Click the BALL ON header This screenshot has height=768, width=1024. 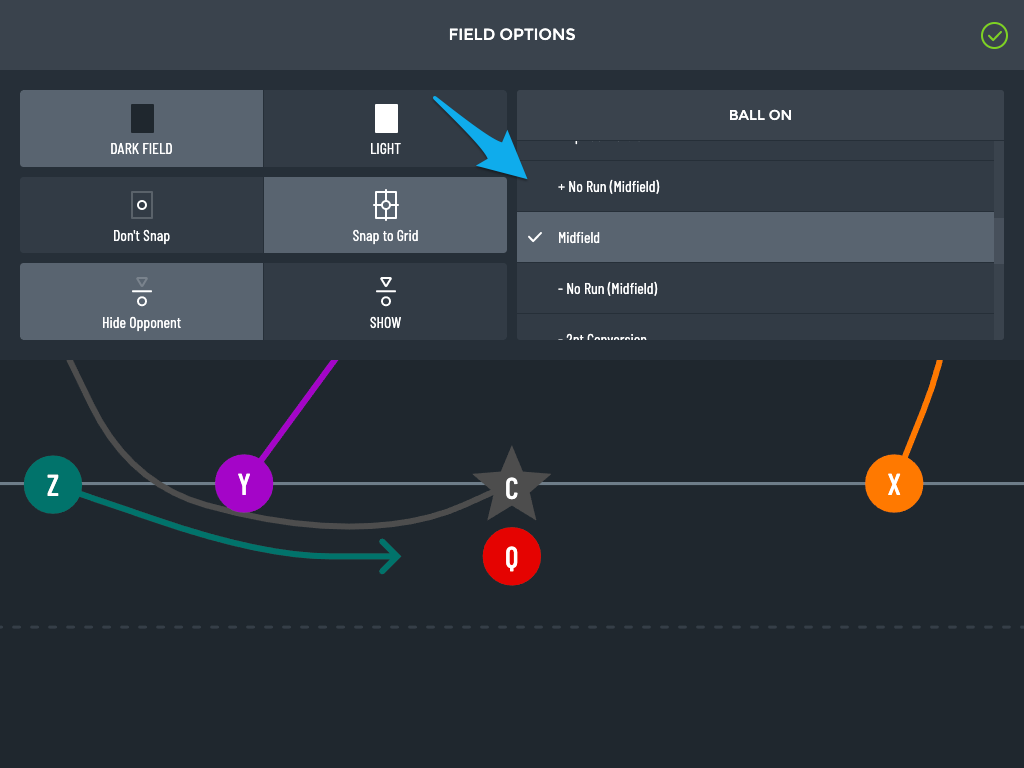760,115
